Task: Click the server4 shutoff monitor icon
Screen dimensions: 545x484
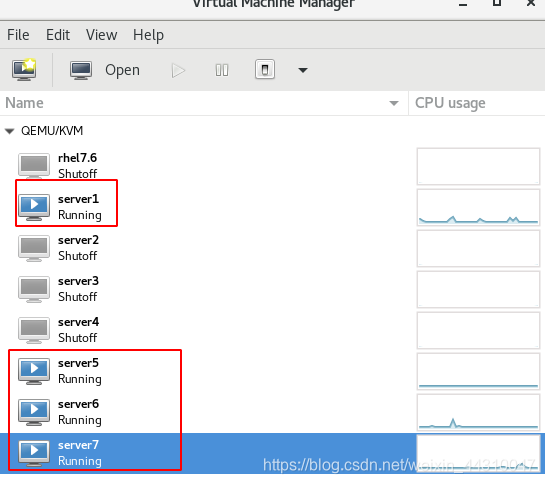Action: coord(34,330)
